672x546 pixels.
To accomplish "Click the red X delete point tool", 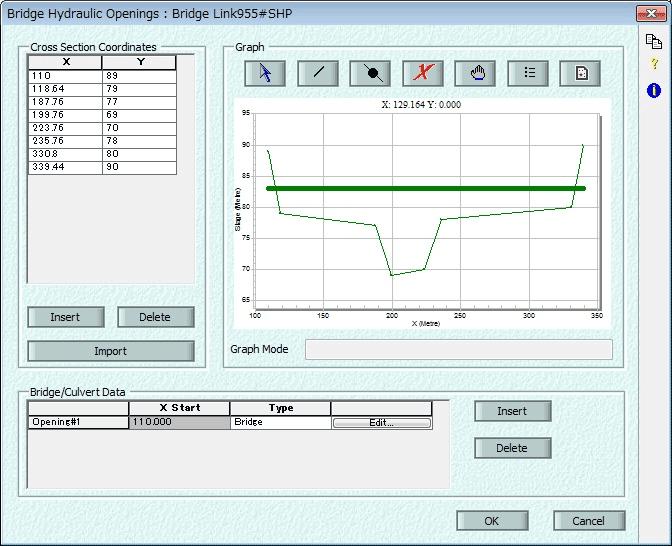I will (423, 73).
